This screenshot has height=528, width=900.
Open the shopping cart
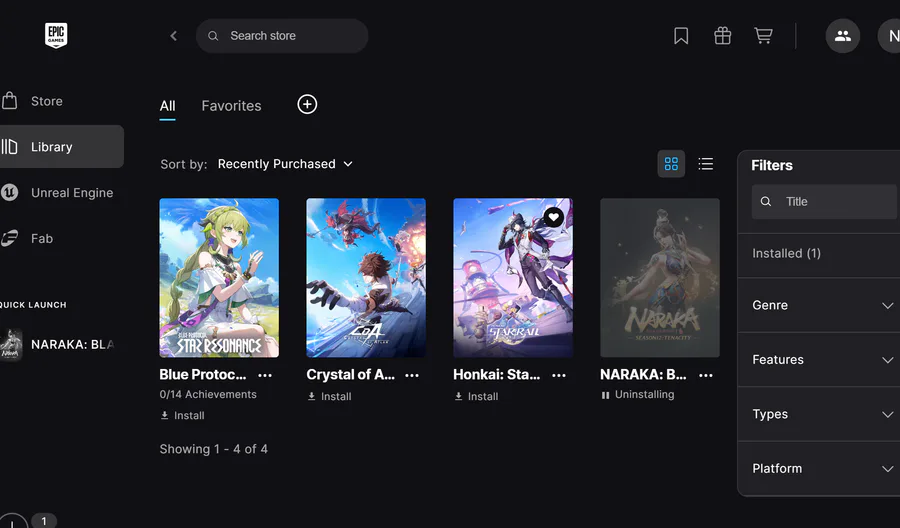click(x=763, y=36)
